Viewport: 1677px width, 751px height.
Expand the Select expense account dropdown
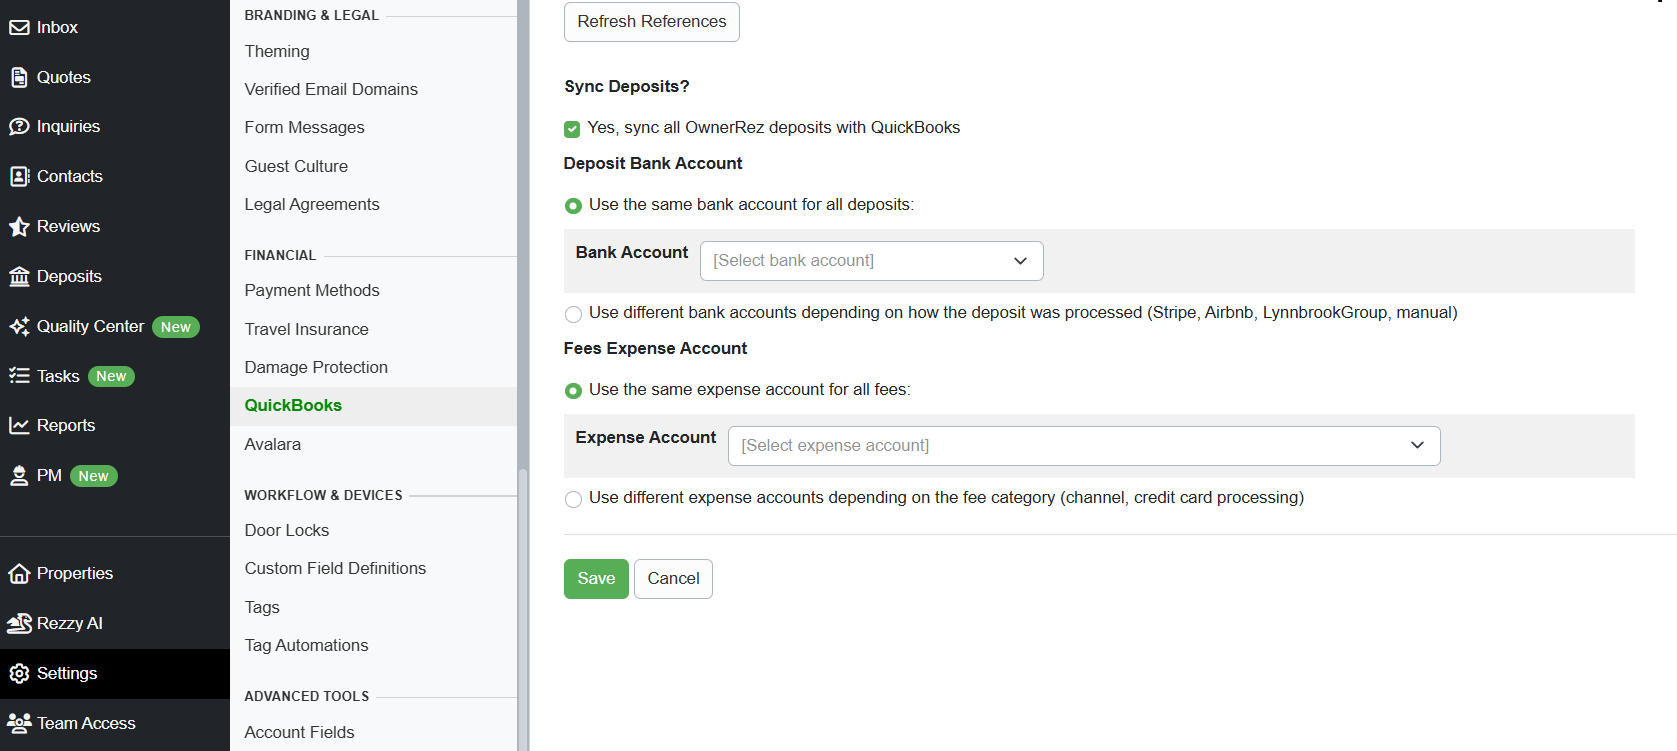point(1083,446)
